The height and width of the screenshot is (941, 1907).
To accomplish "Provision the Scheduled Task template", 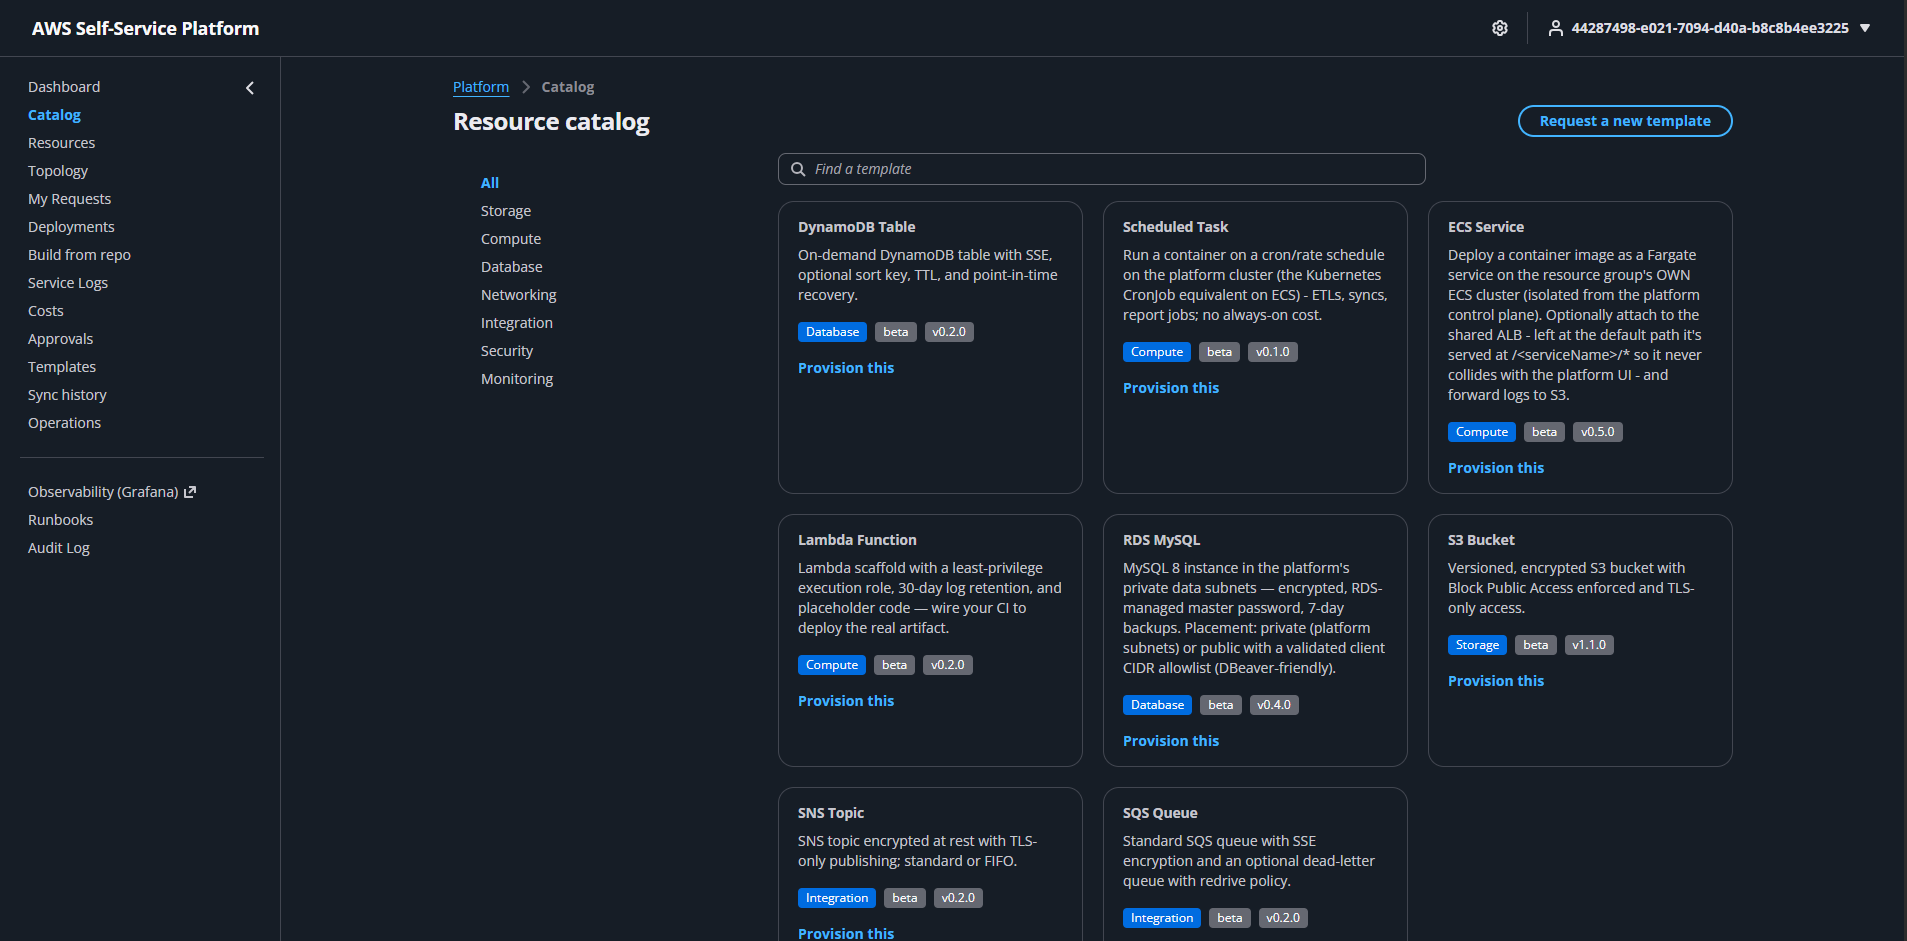I will click(x=1171, y=388).
